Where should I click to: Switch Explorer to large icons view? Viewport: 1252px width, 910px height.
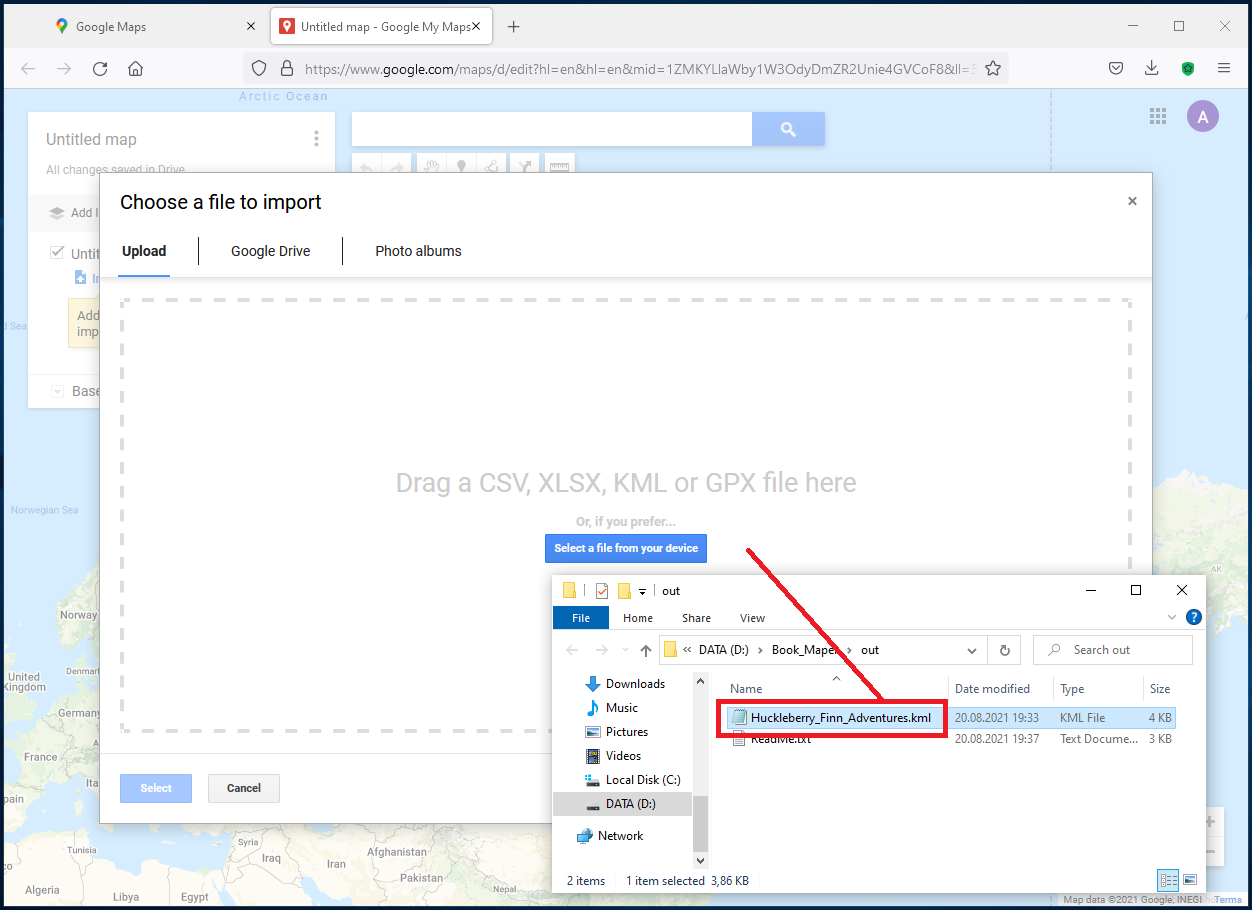(1190, 880)
